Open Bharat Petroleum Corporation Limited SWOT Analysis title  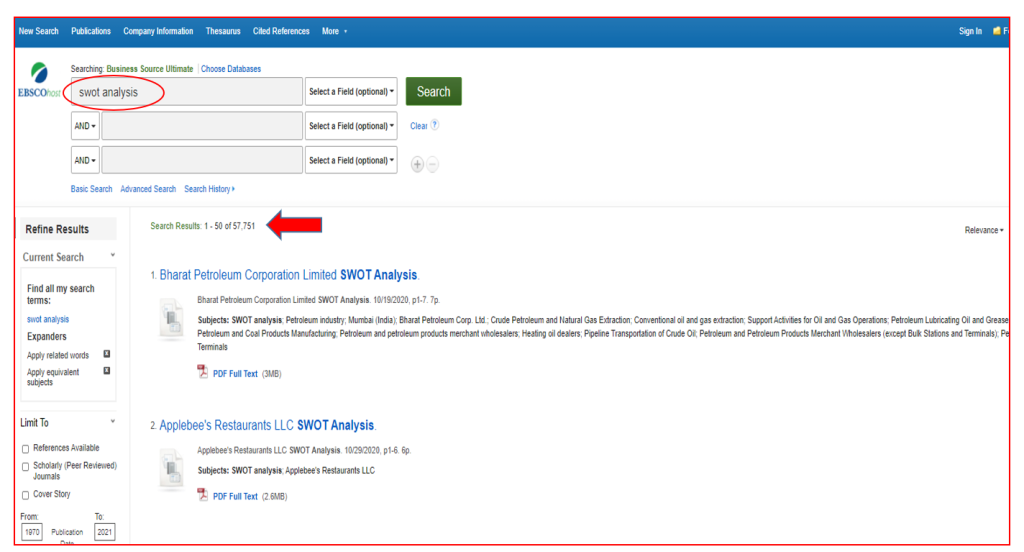point(288,275)
